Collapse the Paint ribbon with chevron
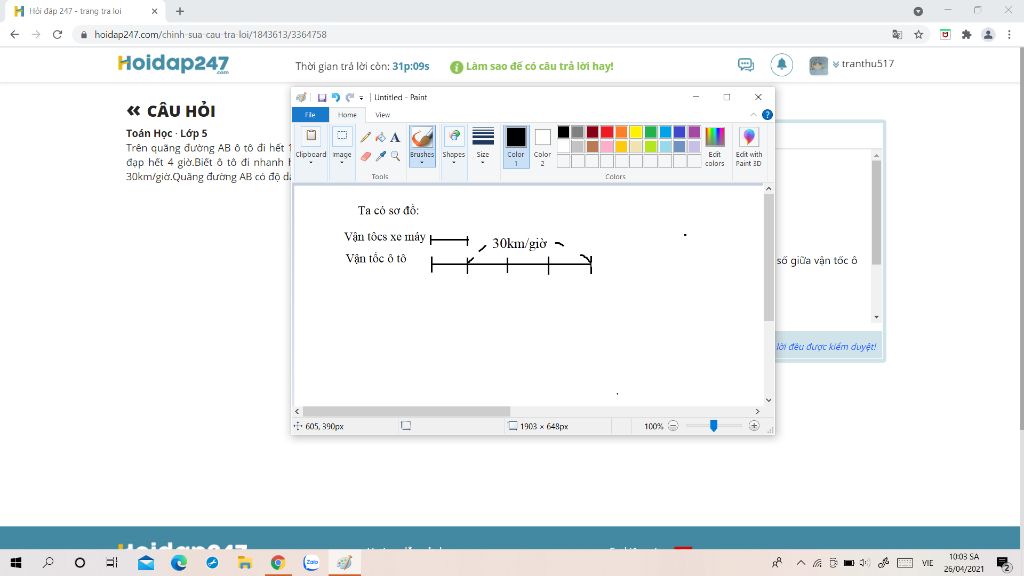Screen dimensions: 1024x576 pyautogui.click(x=754, y=114)
